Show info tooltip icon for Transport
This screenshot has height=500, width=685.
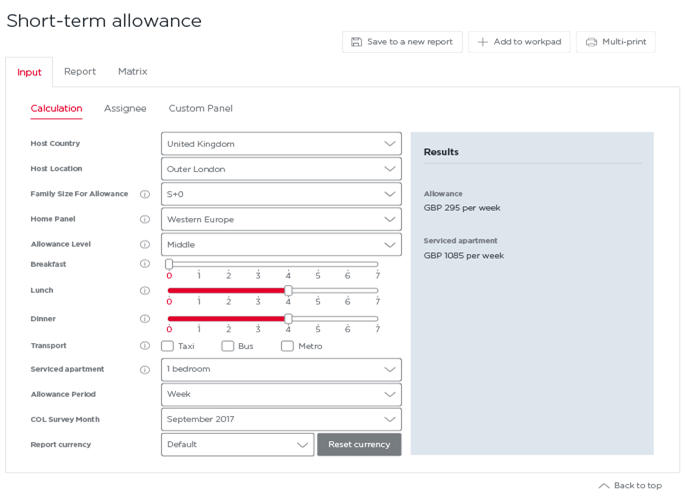point(145,346)
